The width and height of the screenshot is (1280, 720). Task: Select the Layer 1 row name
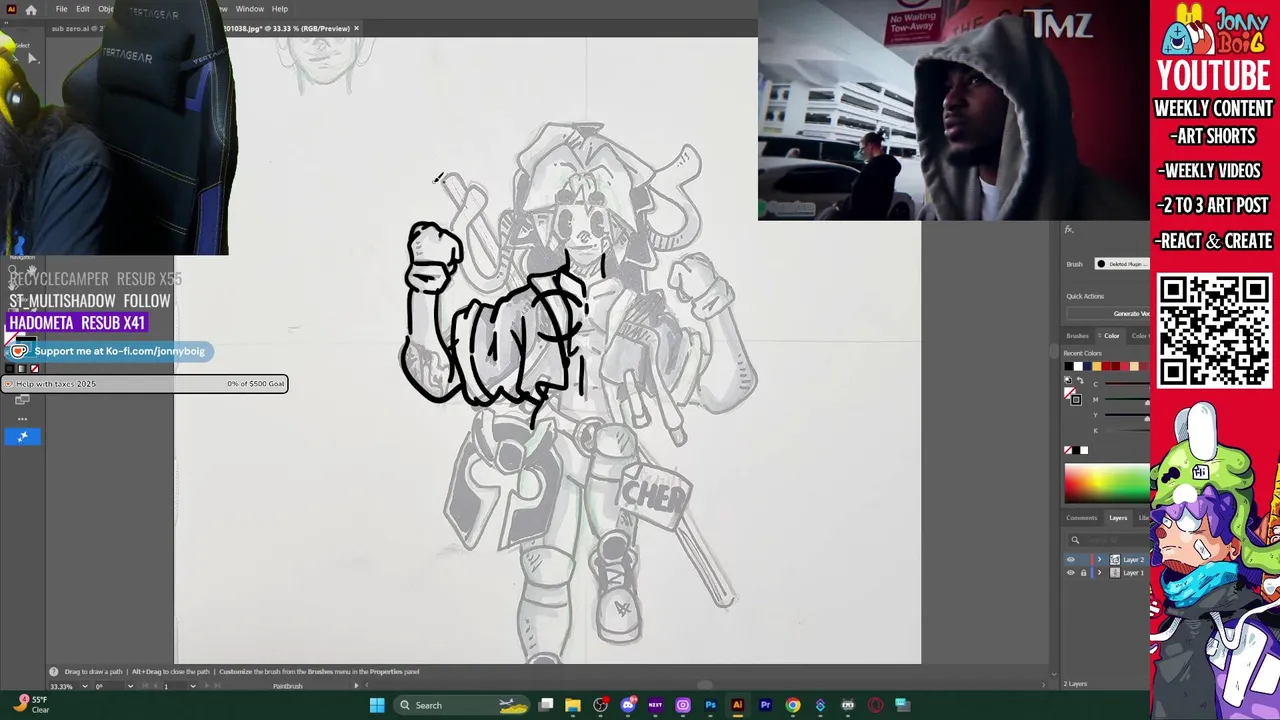click(1133, 573)
